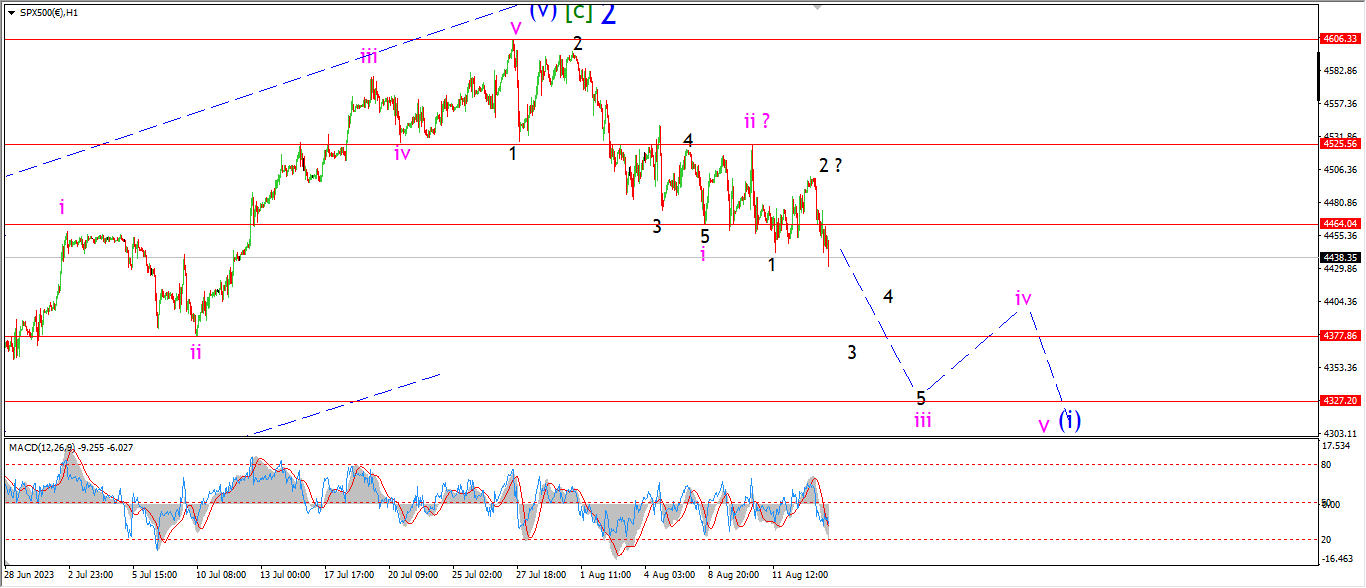
Task: Select the black '5' label above pink iii projection
Action: [x=921, y=397]
